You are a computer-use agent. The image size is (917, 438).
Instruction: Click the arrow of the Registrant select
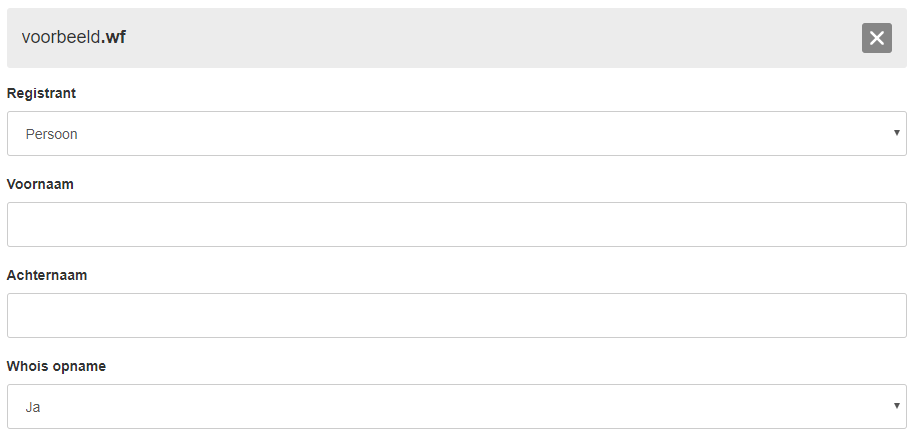click(x=896, y=133)
